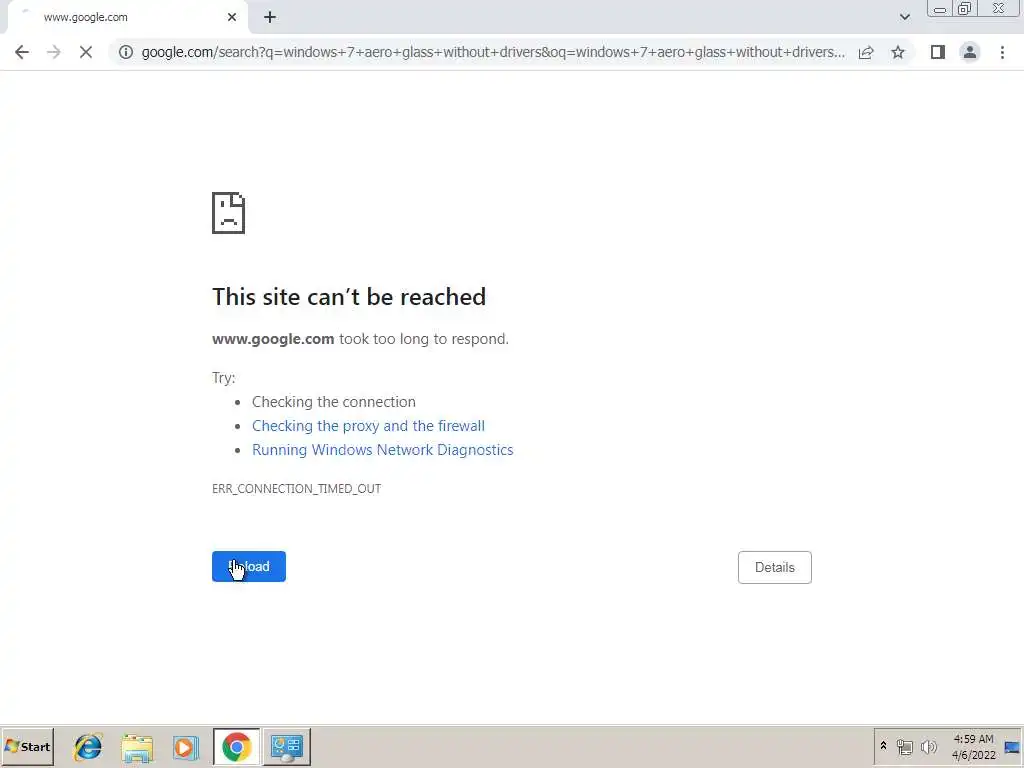Screen dimensions: 1024x768
Task: Share this page icon in the address bar
Action: click(866, 52)
